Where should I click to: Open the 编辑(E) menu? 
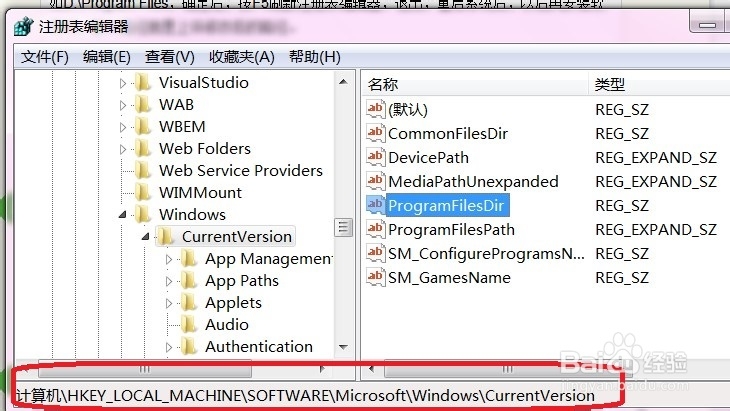(107, 57)
